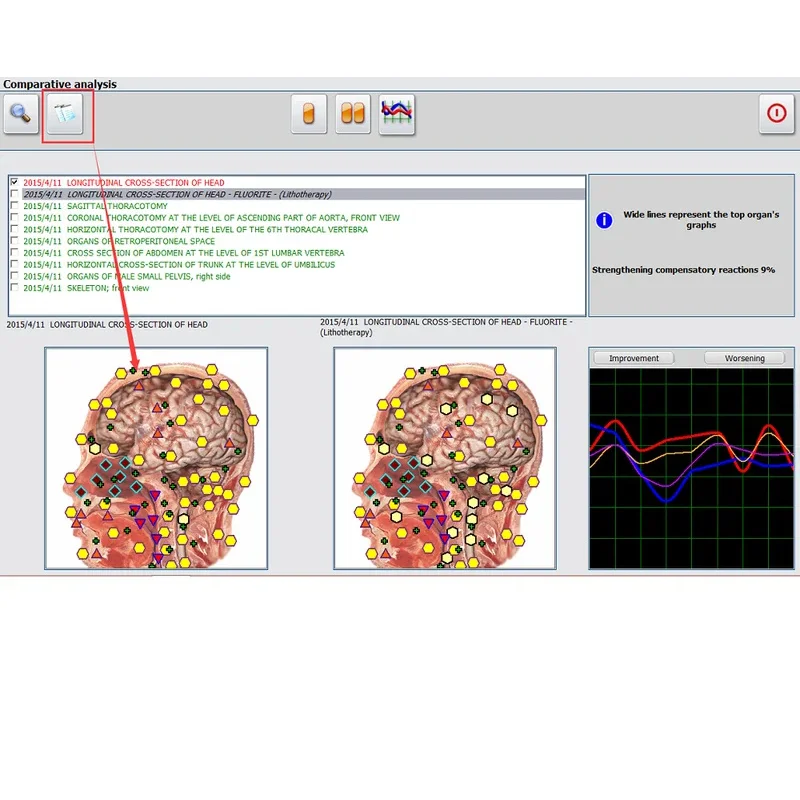
Task: Click the left head cross-section image
Action: [x=156, y=458]
